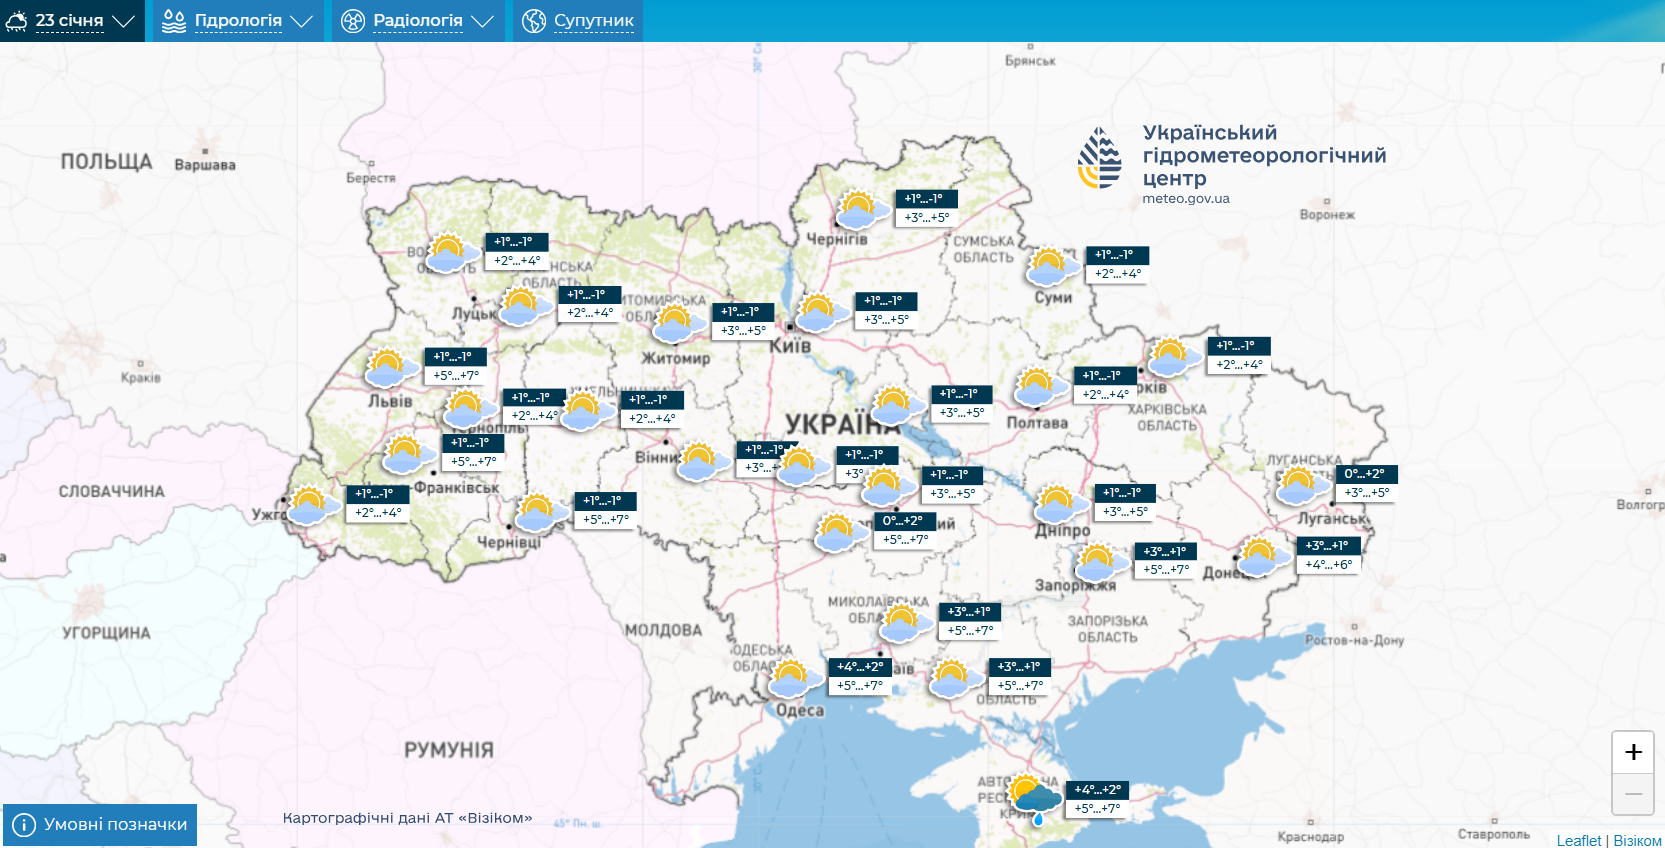Open the 23 січня date dropdown
1665x848 pixels.
pos(70,21)
